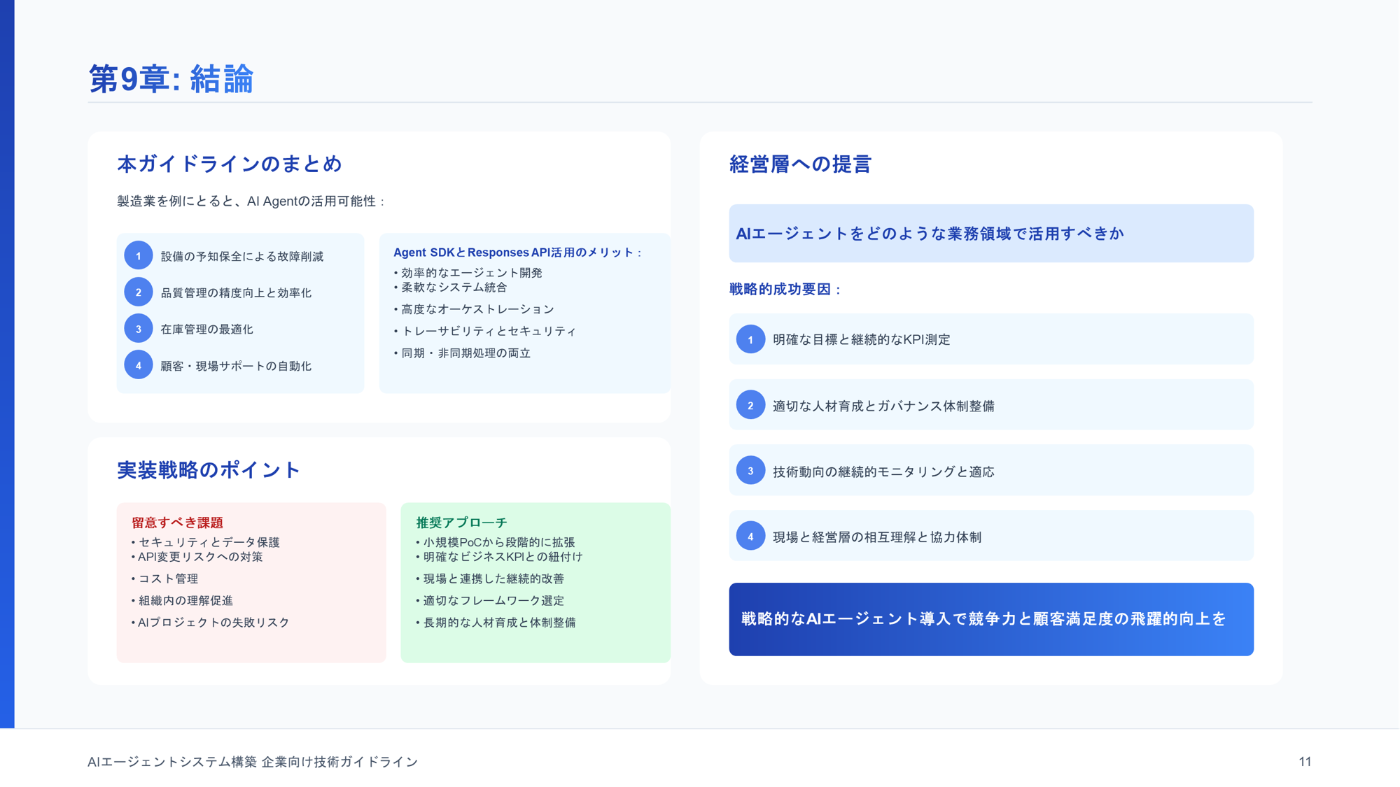This screenshot has height=787, width=1400.
Task: Click number 3 badge beside 技術動向の継続的モニタリングと適応
Action: click(750, 470)
